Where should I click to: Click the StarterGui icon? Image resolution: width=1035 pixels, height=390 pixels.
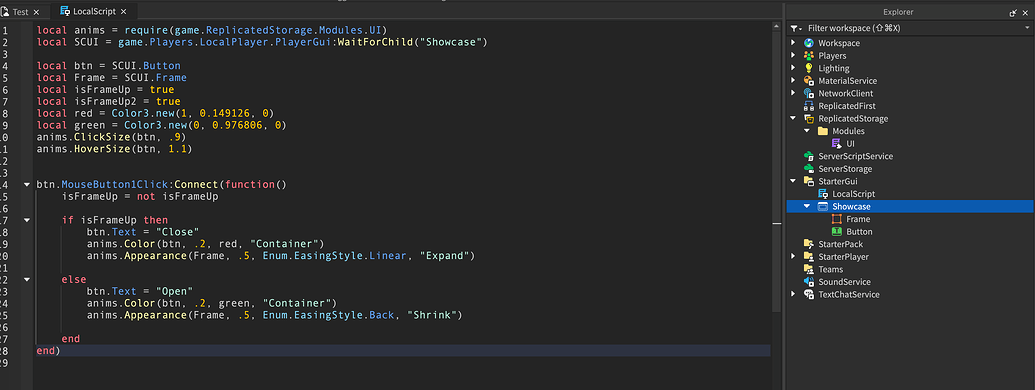click(809, 181)
